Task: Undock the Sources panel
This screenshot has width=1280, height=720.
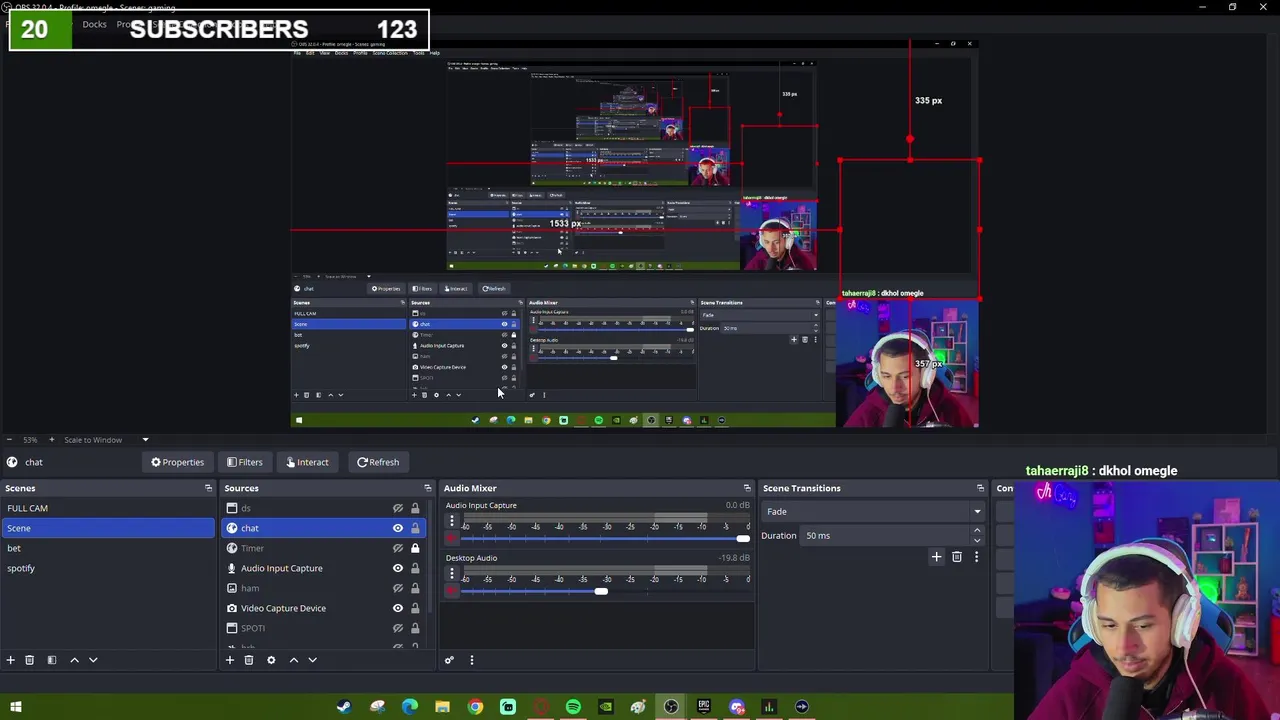Action: (427, 488)
